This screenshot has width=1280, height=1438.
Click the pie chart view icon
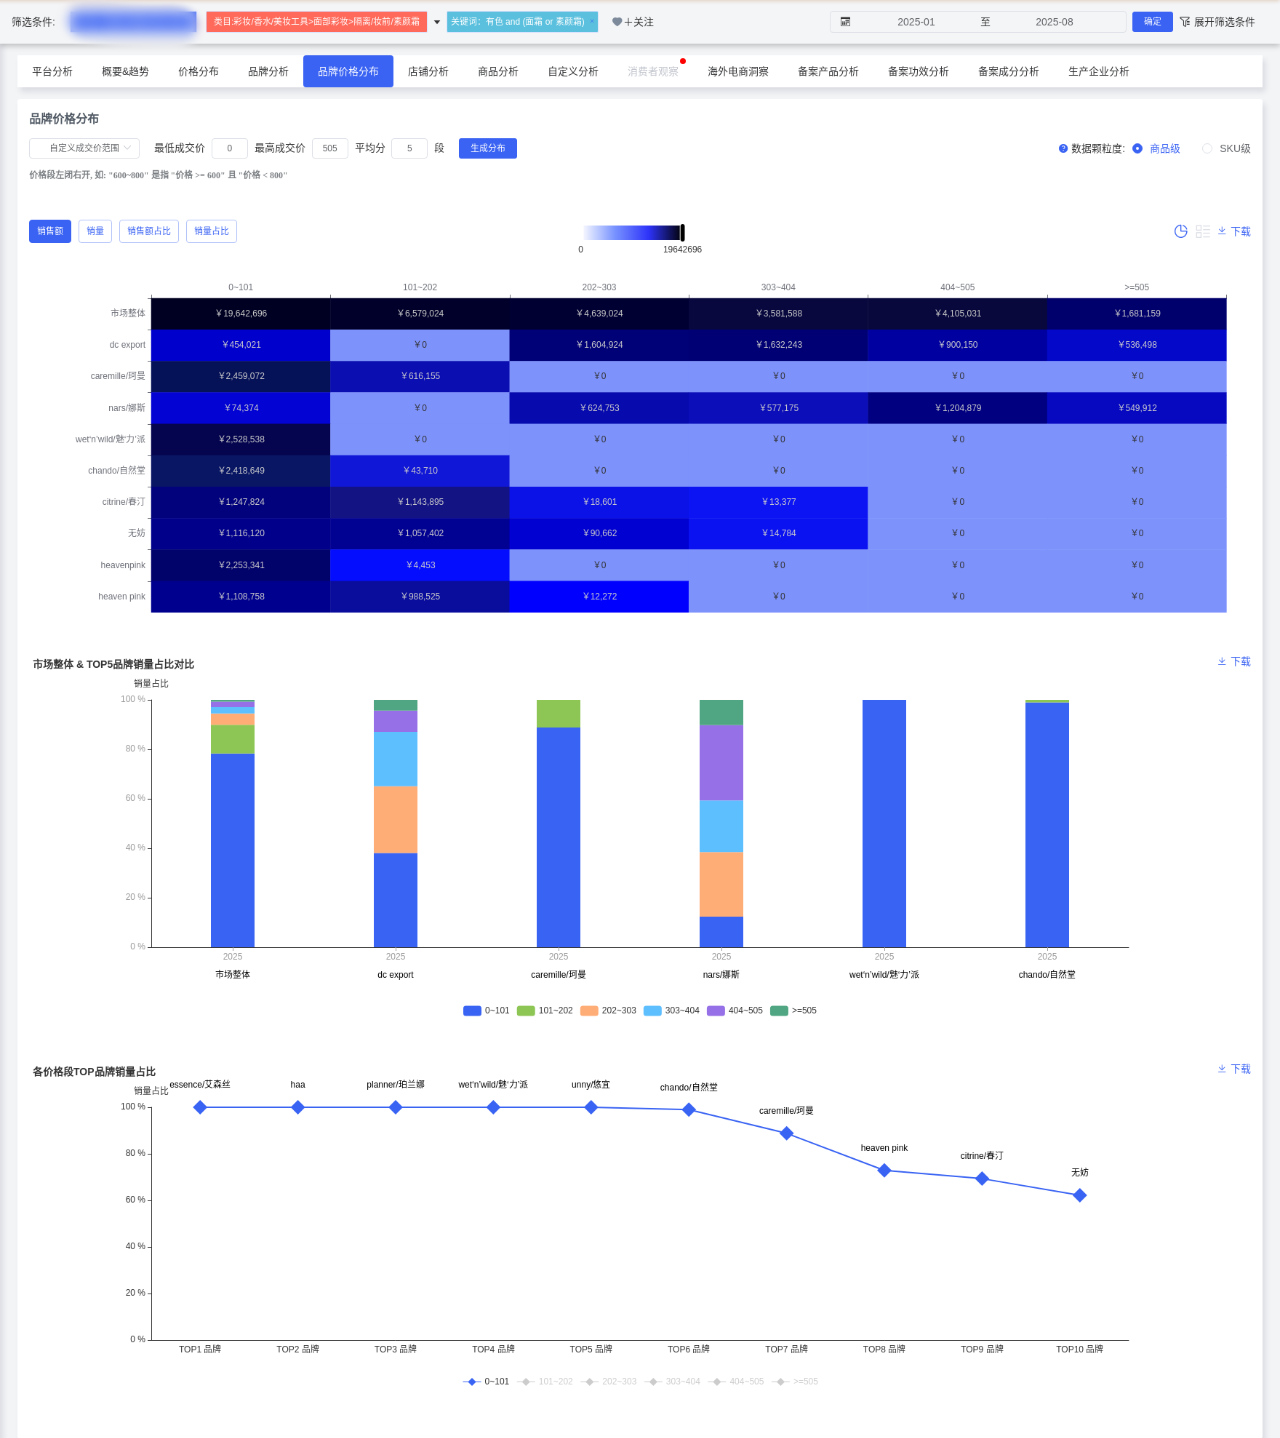(1181, 231)
